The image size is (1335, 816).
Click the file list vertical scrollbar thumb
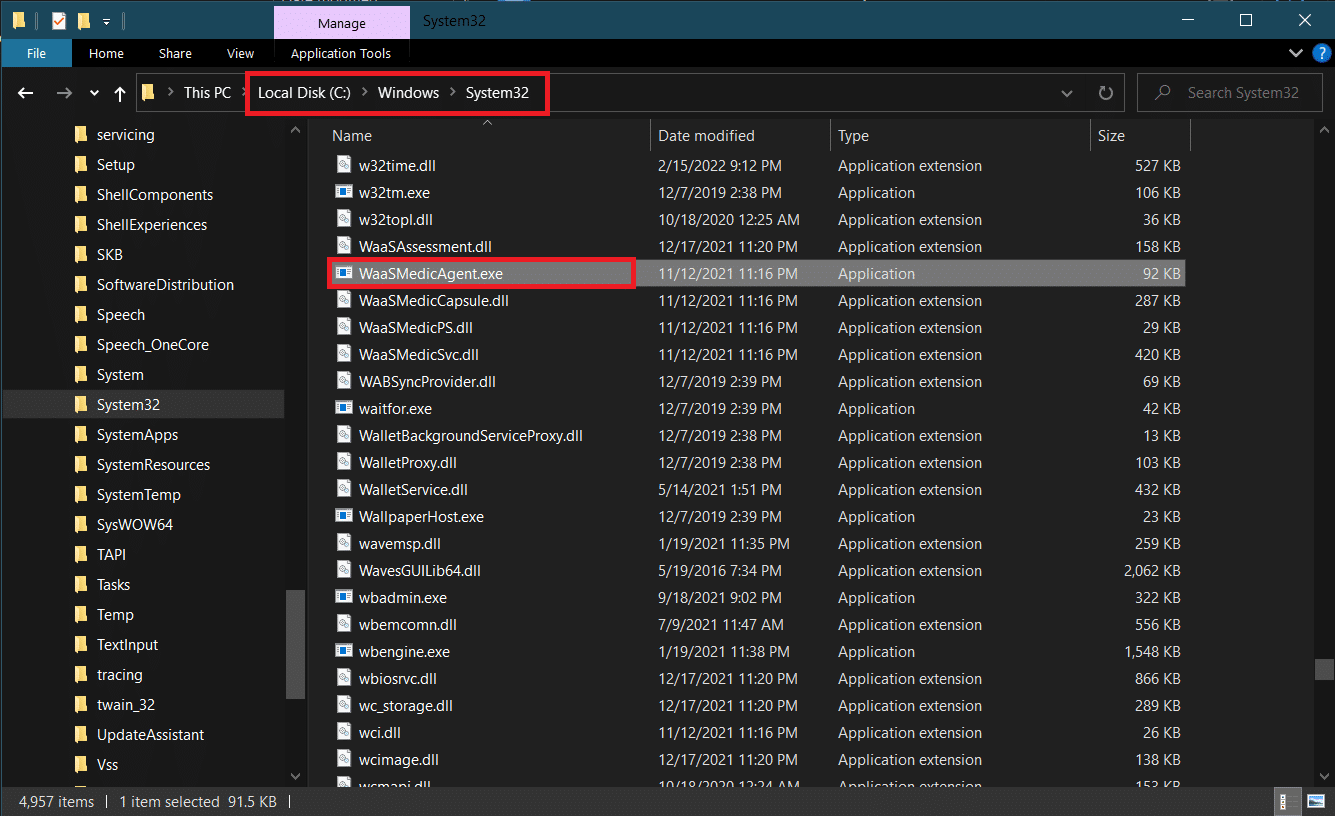pyautogui.click(x=1324, y=669)
